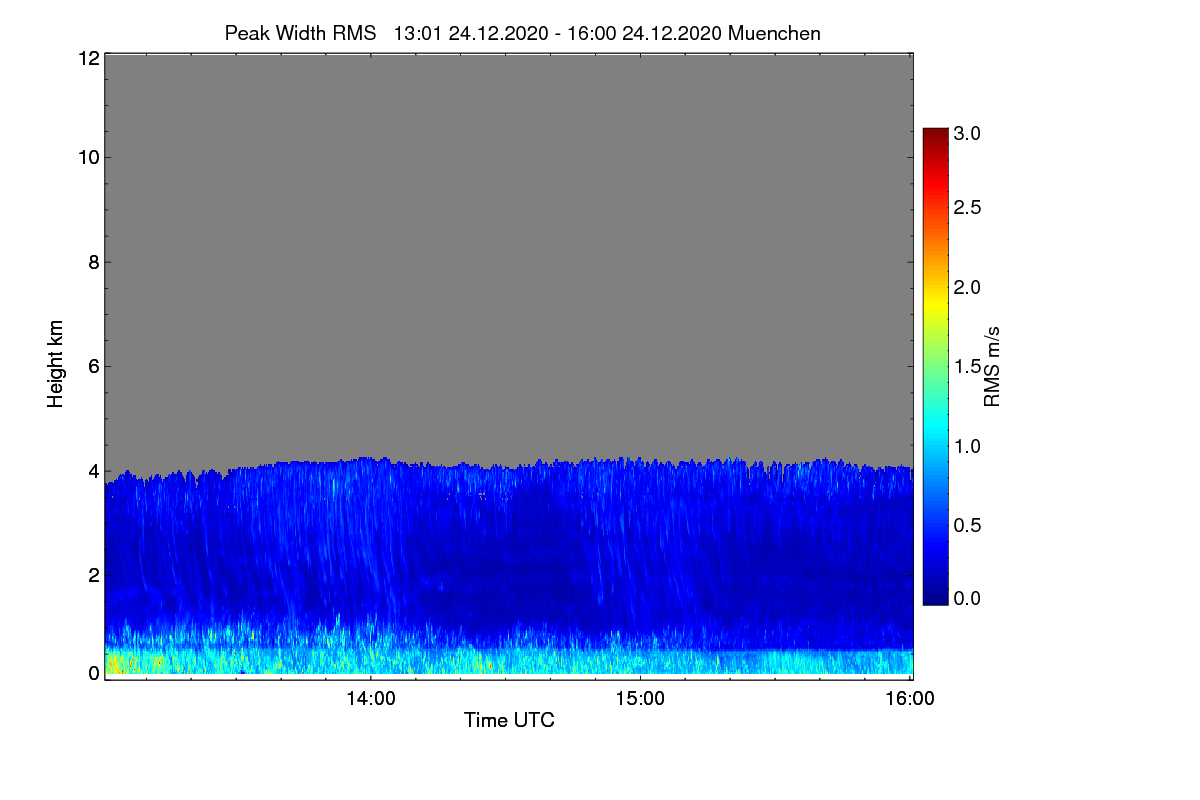Click the colorbar value label 3.0

coord(967,133)
